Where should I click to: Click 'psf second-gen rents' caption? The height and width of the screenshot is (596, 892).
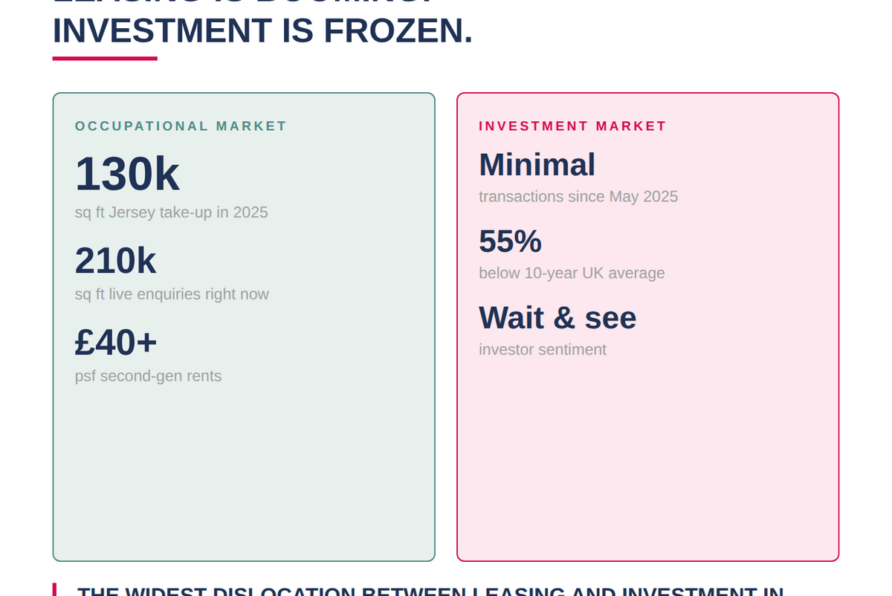pos(148,376)
